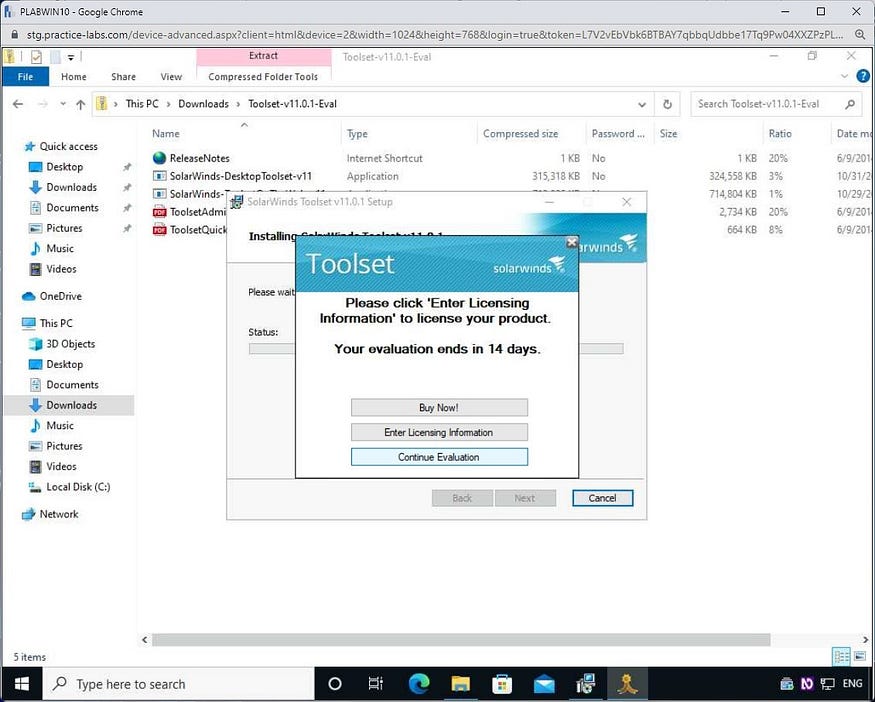
Task: Open Microsoft Store from taskbar
Action: pyautogui.click(x=502, y=684)
